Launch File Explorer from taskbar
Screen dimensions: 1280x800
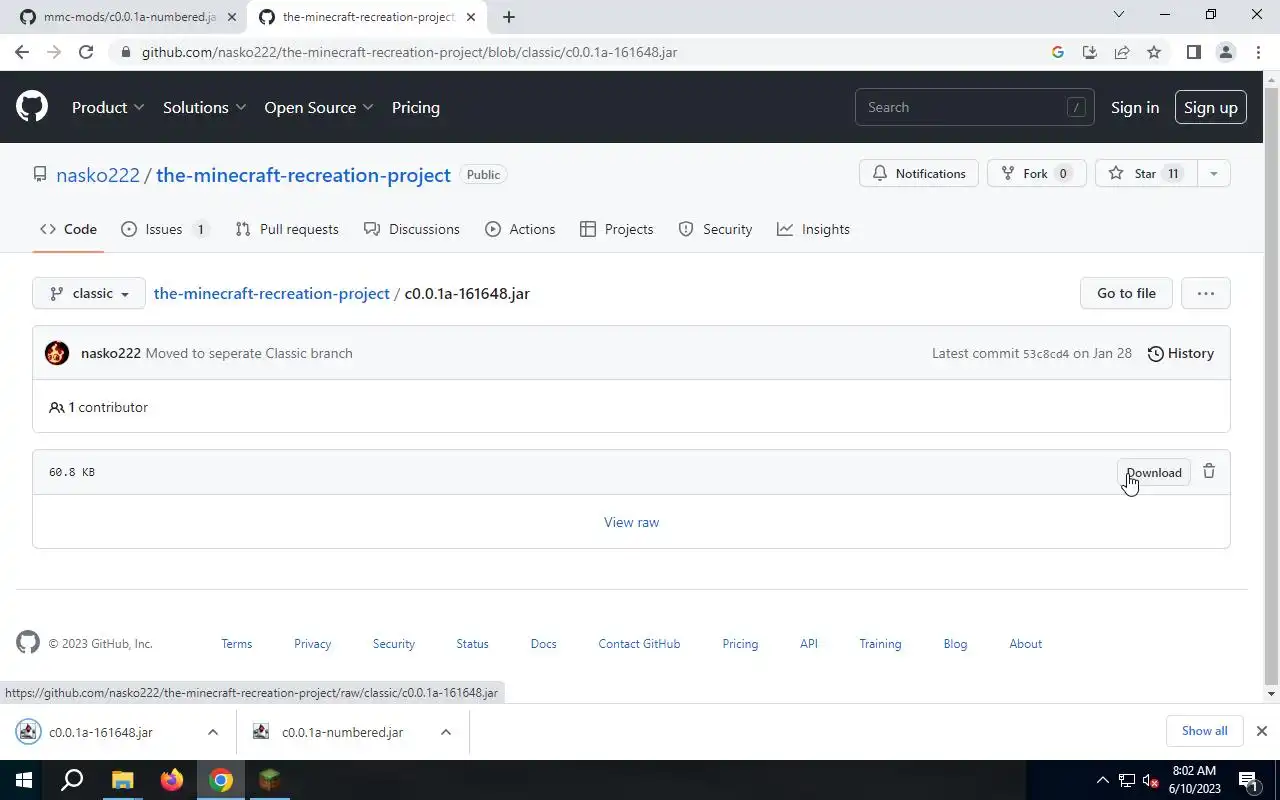coord(122,780)
